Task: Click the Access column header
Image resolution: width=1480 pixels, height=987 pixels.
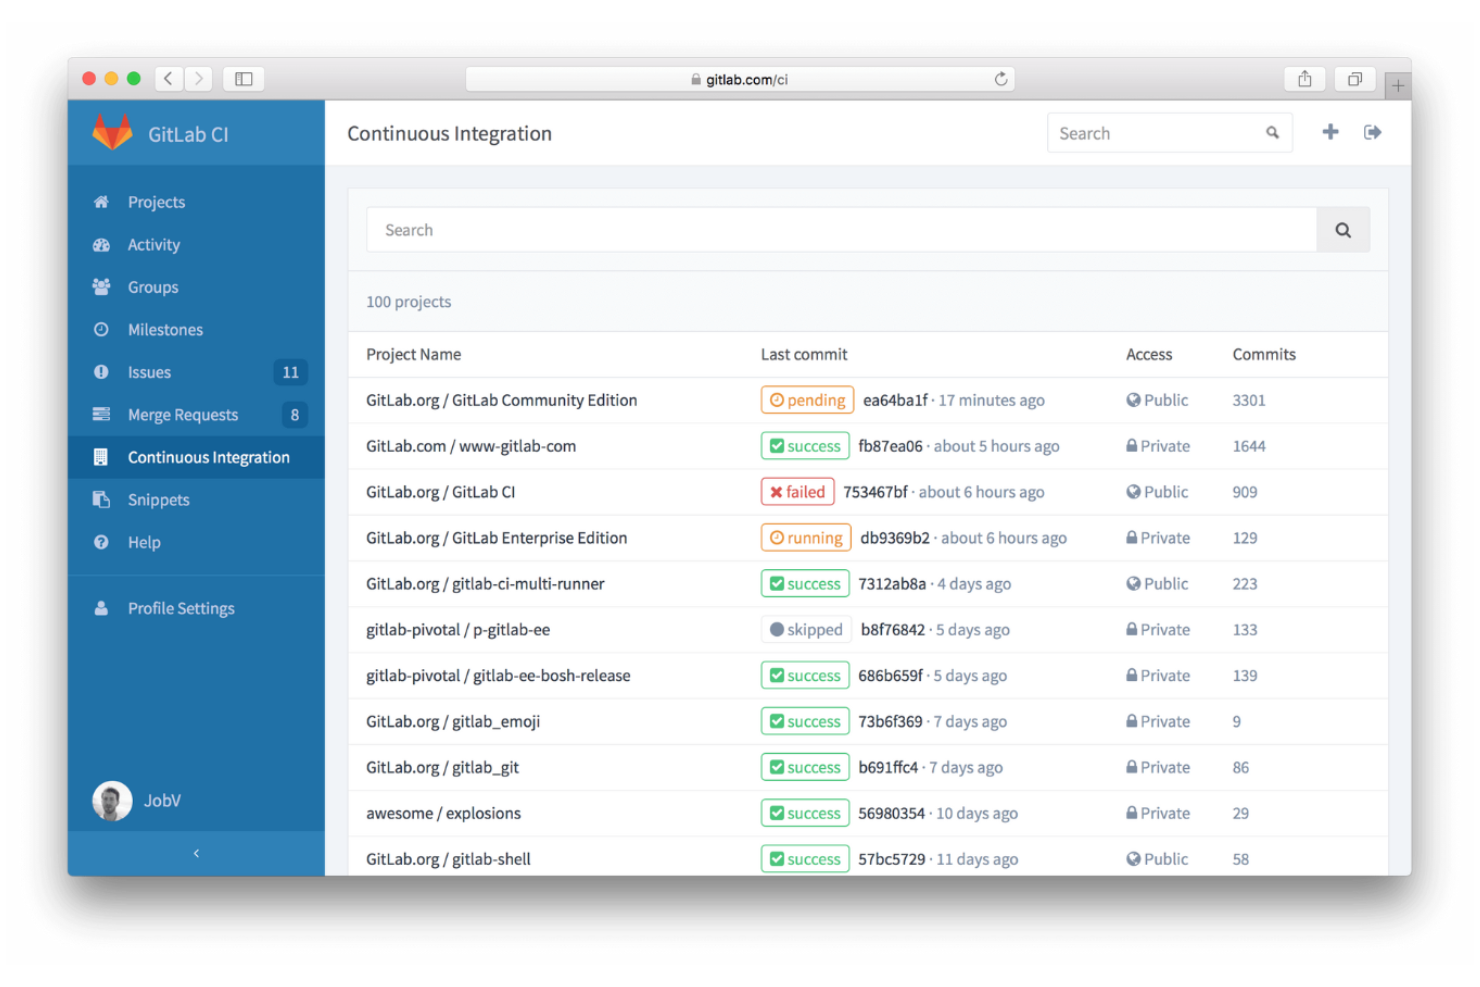Action: 1149,354
